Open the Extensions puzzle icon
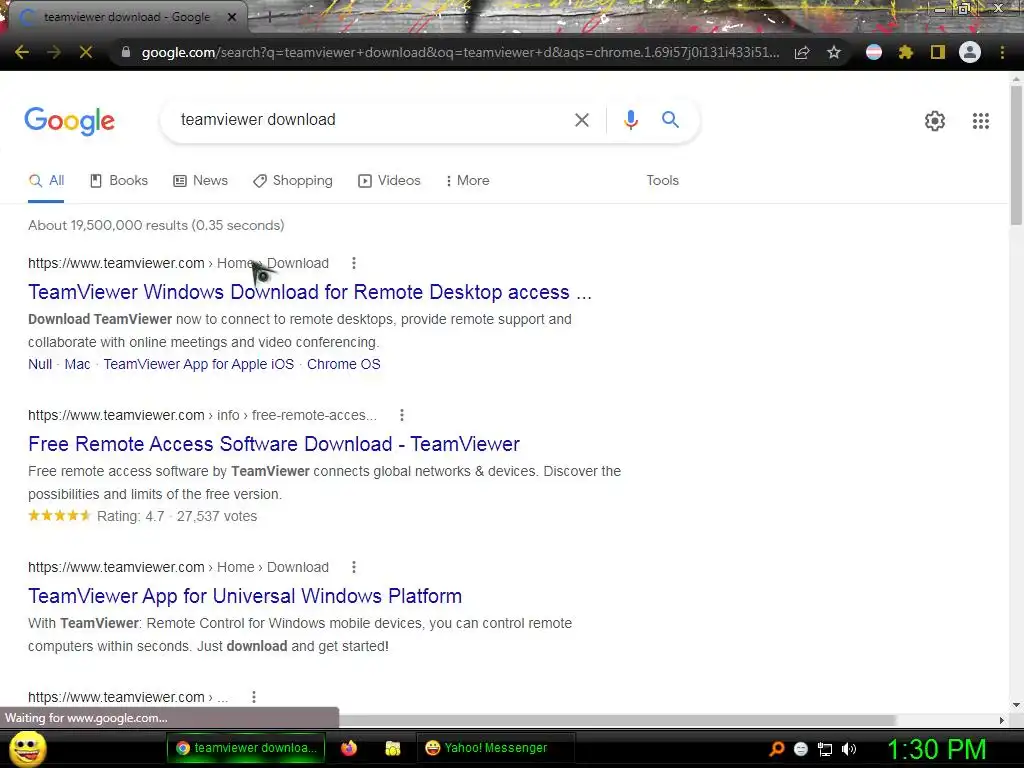Image resolution: width=1024 pixels, height=768 pixels. click(905, 52)
